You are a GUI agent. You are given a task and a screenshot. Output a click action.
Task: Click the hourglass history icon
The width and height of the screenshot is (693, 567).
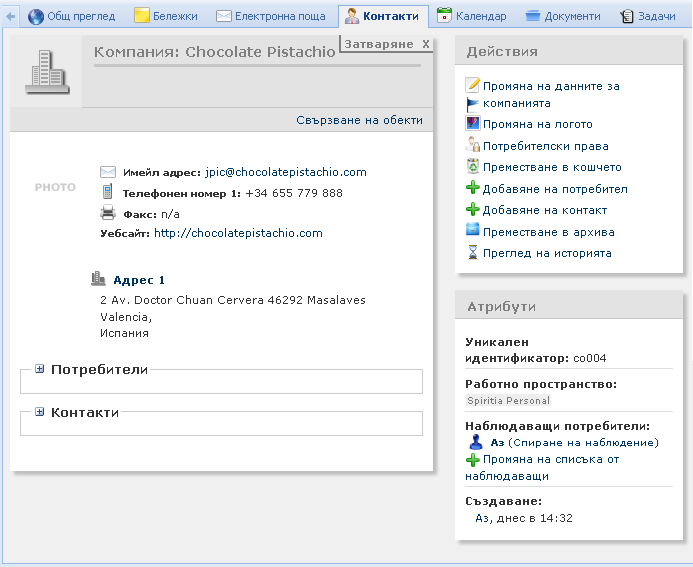[473, 252]
